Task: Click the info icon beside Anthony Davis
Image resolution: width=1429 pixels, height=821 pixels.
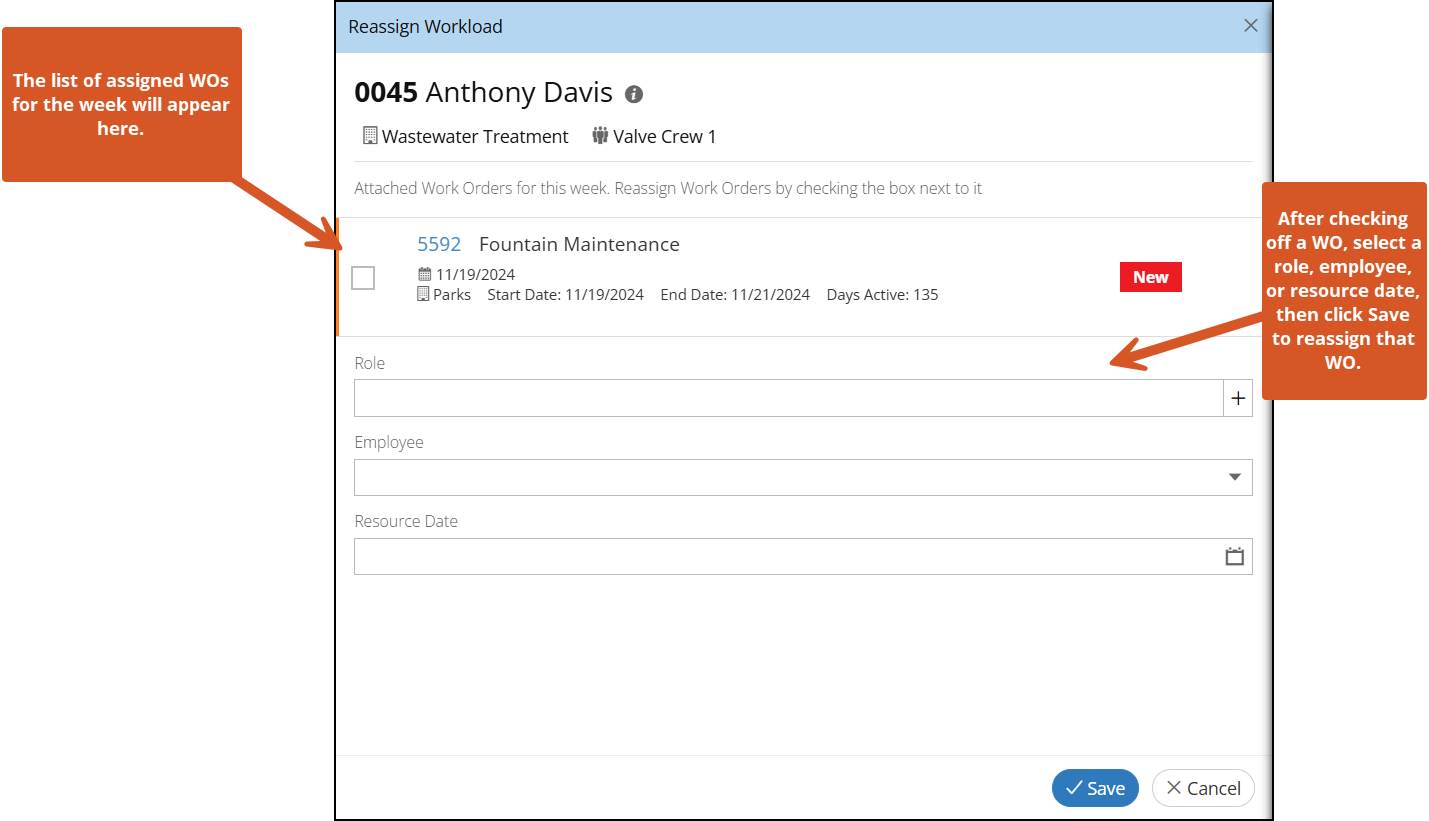Action: click(x=634, y=95)
